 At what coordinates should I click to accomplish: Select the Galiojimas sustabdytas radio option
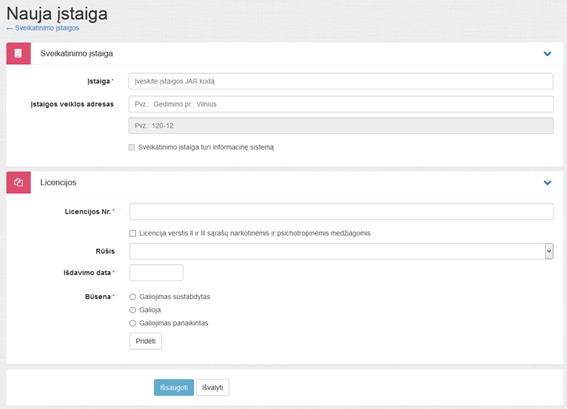click(x=133, y=297)
